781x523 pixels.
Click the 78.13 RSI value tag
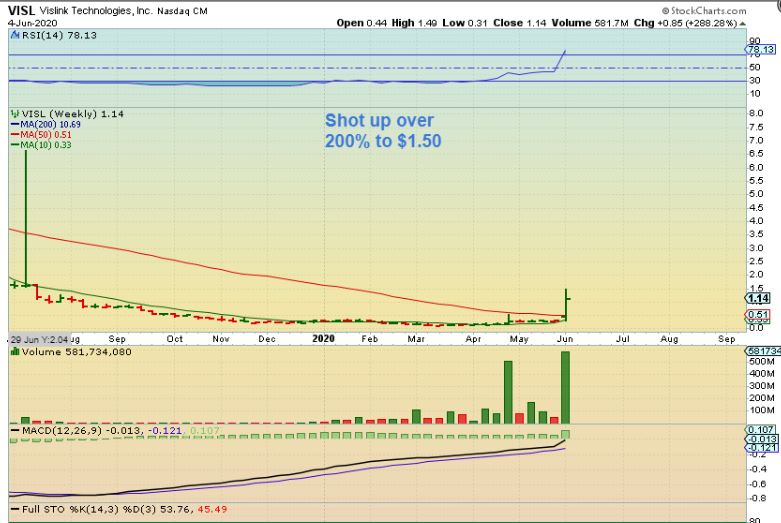(x=761, y=48)
